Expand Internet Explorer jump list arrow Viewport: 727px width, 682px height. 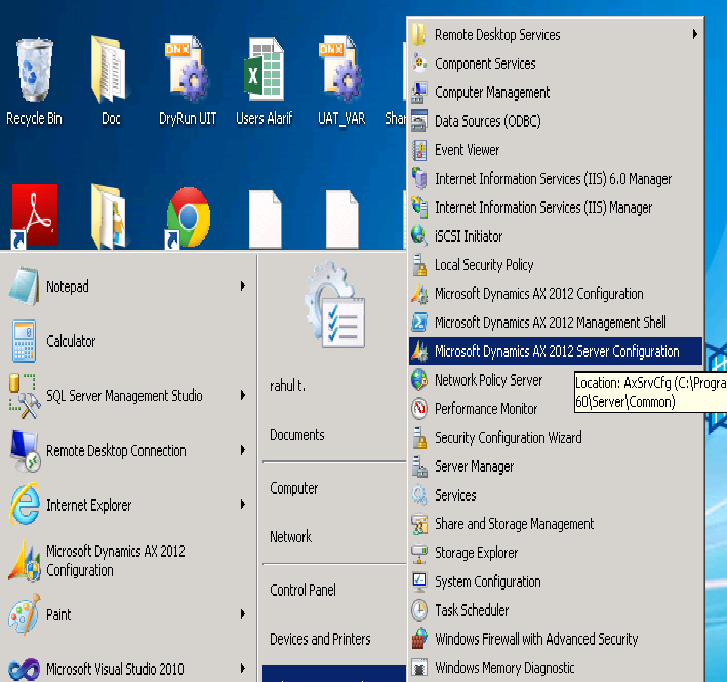pos(242,504)
